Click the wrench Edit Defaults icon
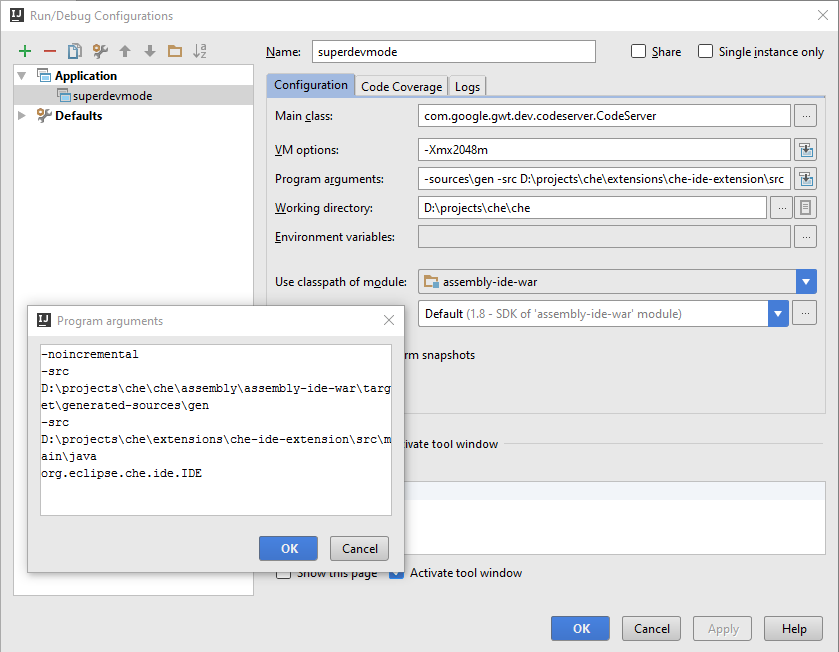Image resolution: width=839 pixels, height=652 pixels. click(99, 51)
